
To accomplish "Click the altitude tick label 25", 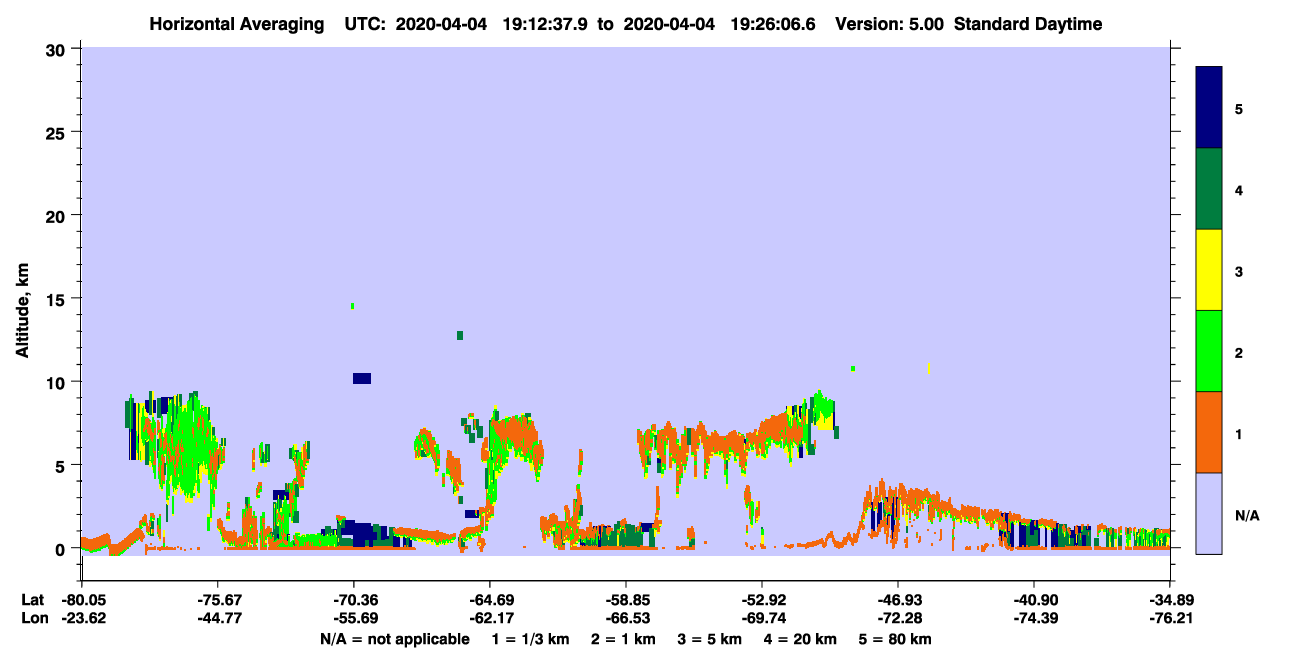I will (x=57, y=132).
